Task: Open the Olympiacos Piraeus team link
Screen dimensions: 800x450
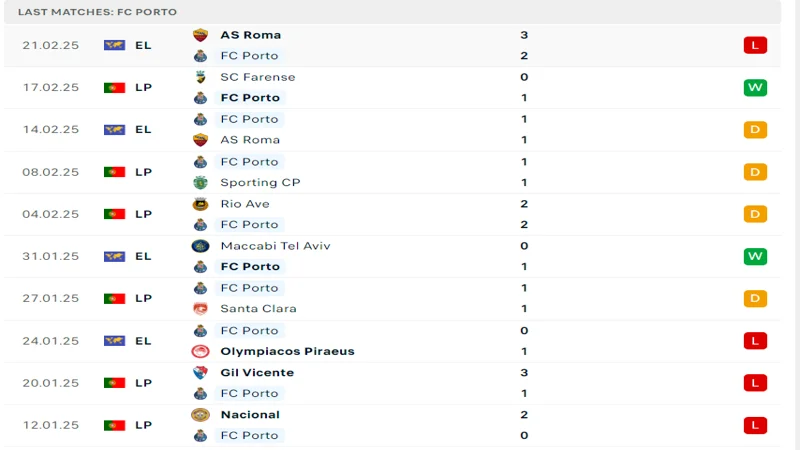Action: coord(287,352)
